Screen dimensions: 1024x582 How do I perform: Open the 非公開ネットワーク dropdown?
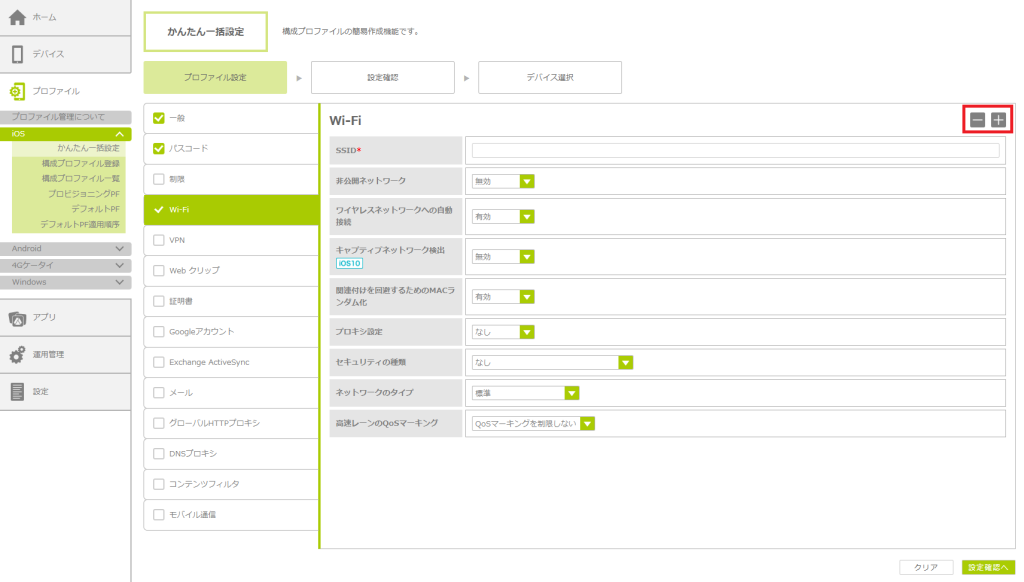click(526, 181)
